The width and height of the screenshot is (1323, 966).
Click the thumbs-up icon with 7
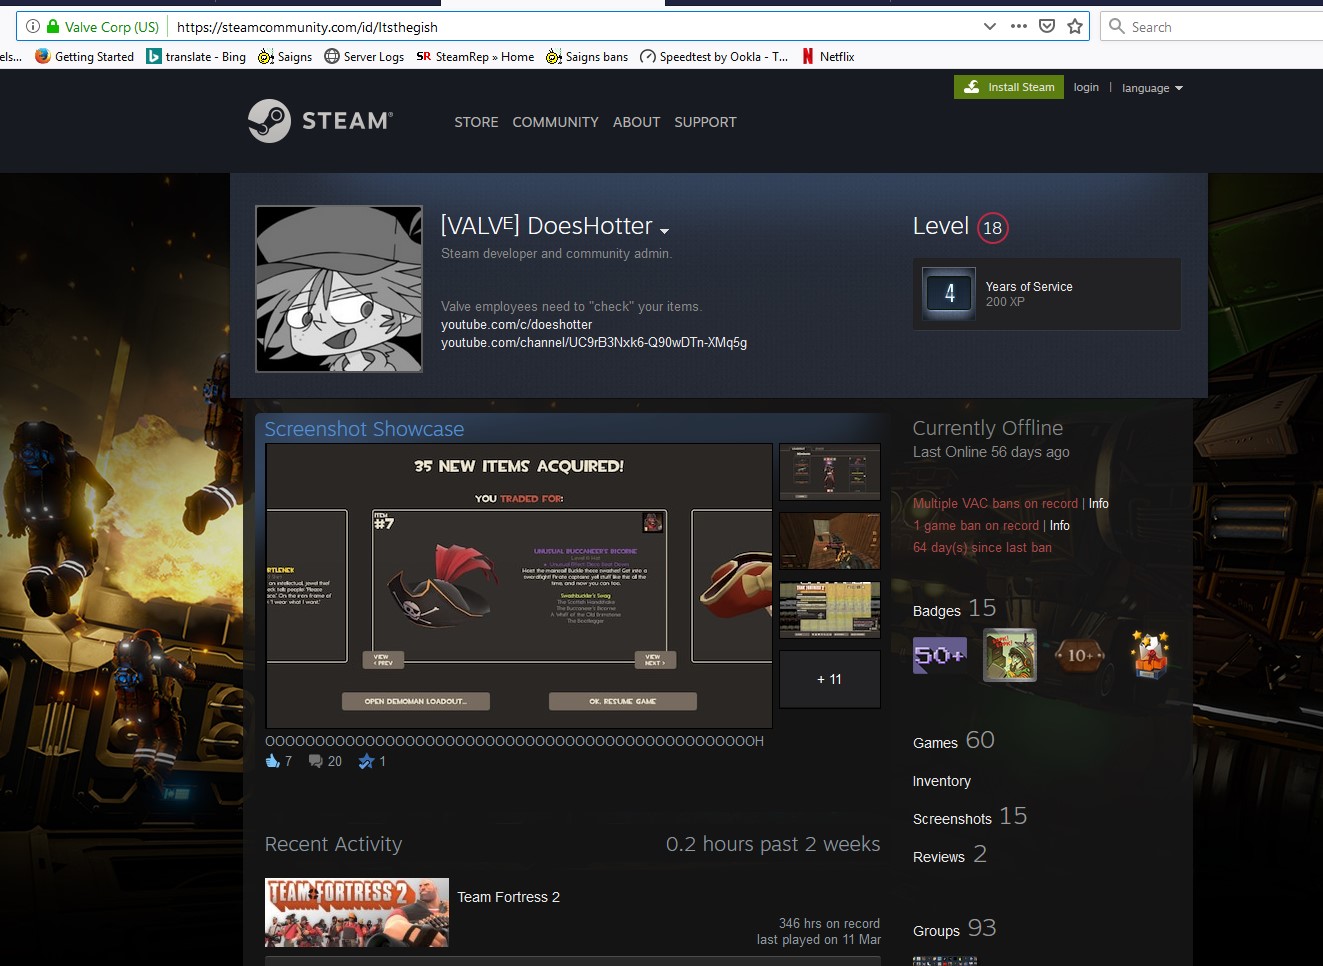(x=272, y=761)
